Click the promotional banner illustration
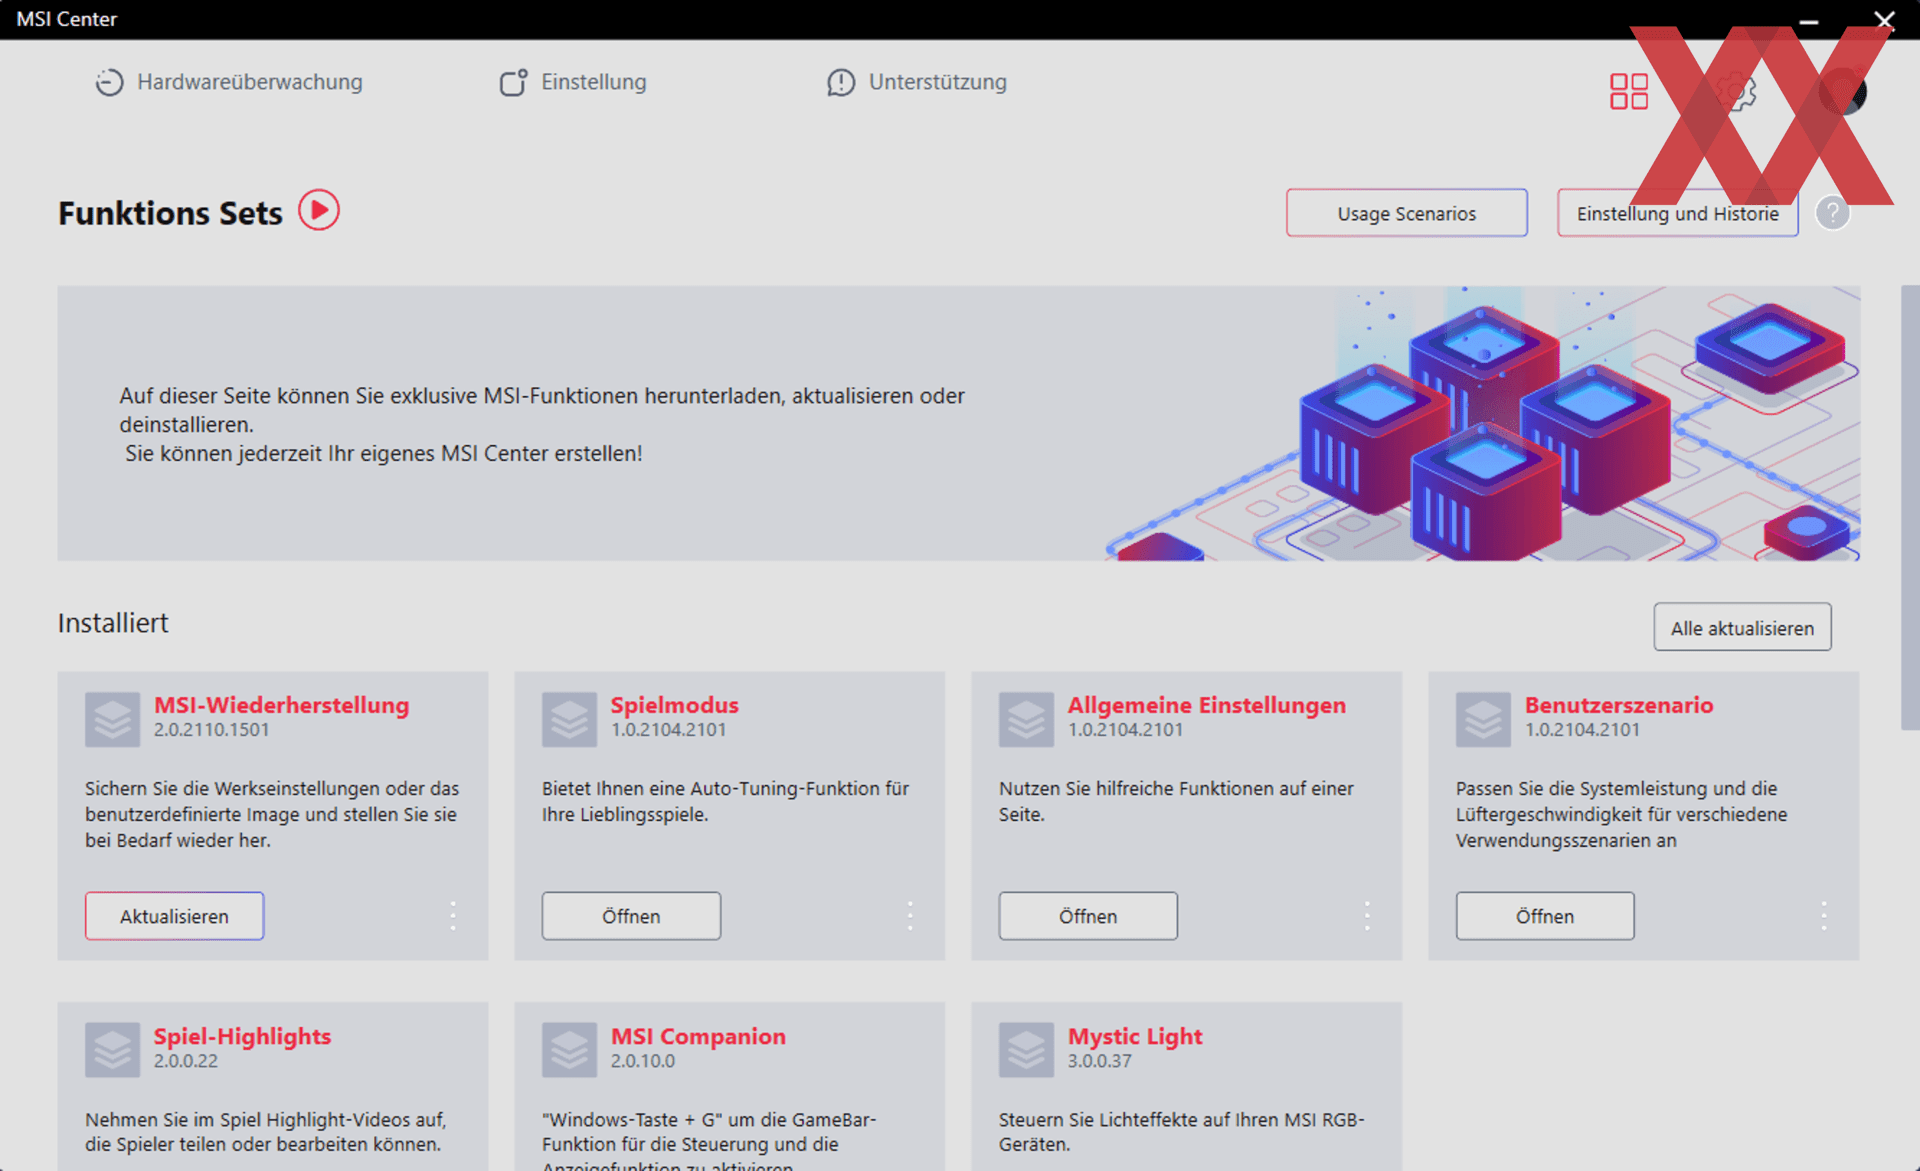This screenshot has height=1171, width=1920. 1483,423
